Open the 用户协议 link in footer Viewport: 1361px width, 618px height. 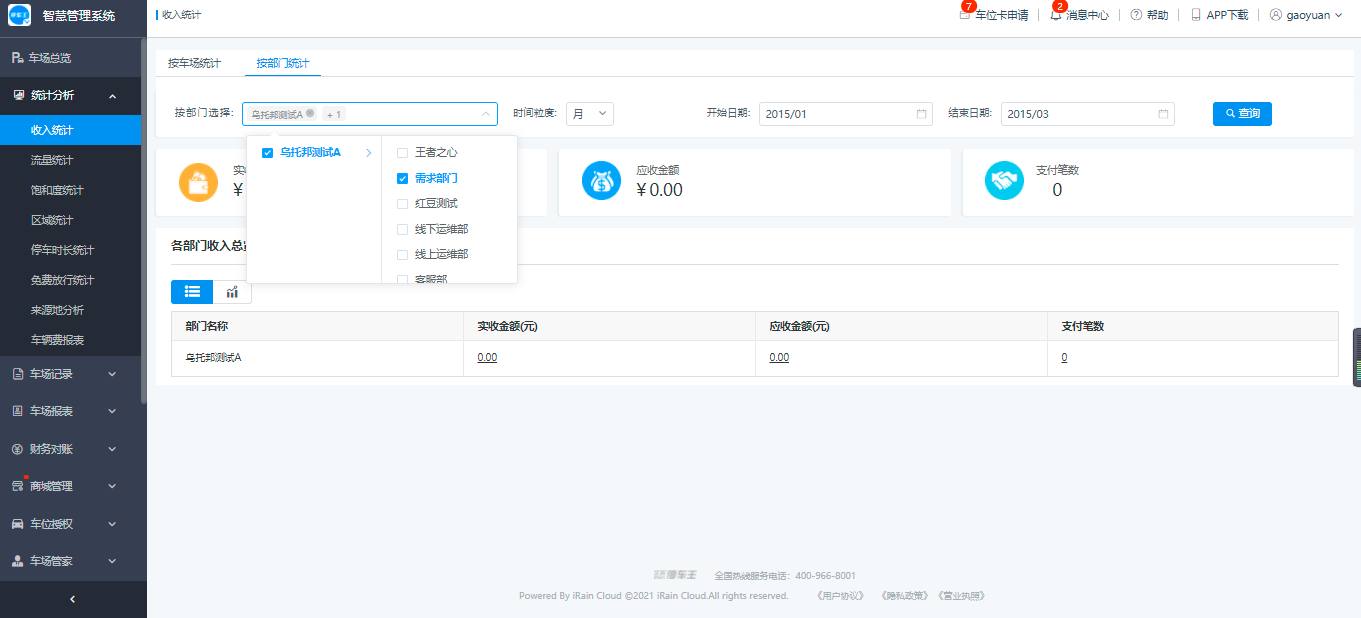840,596
